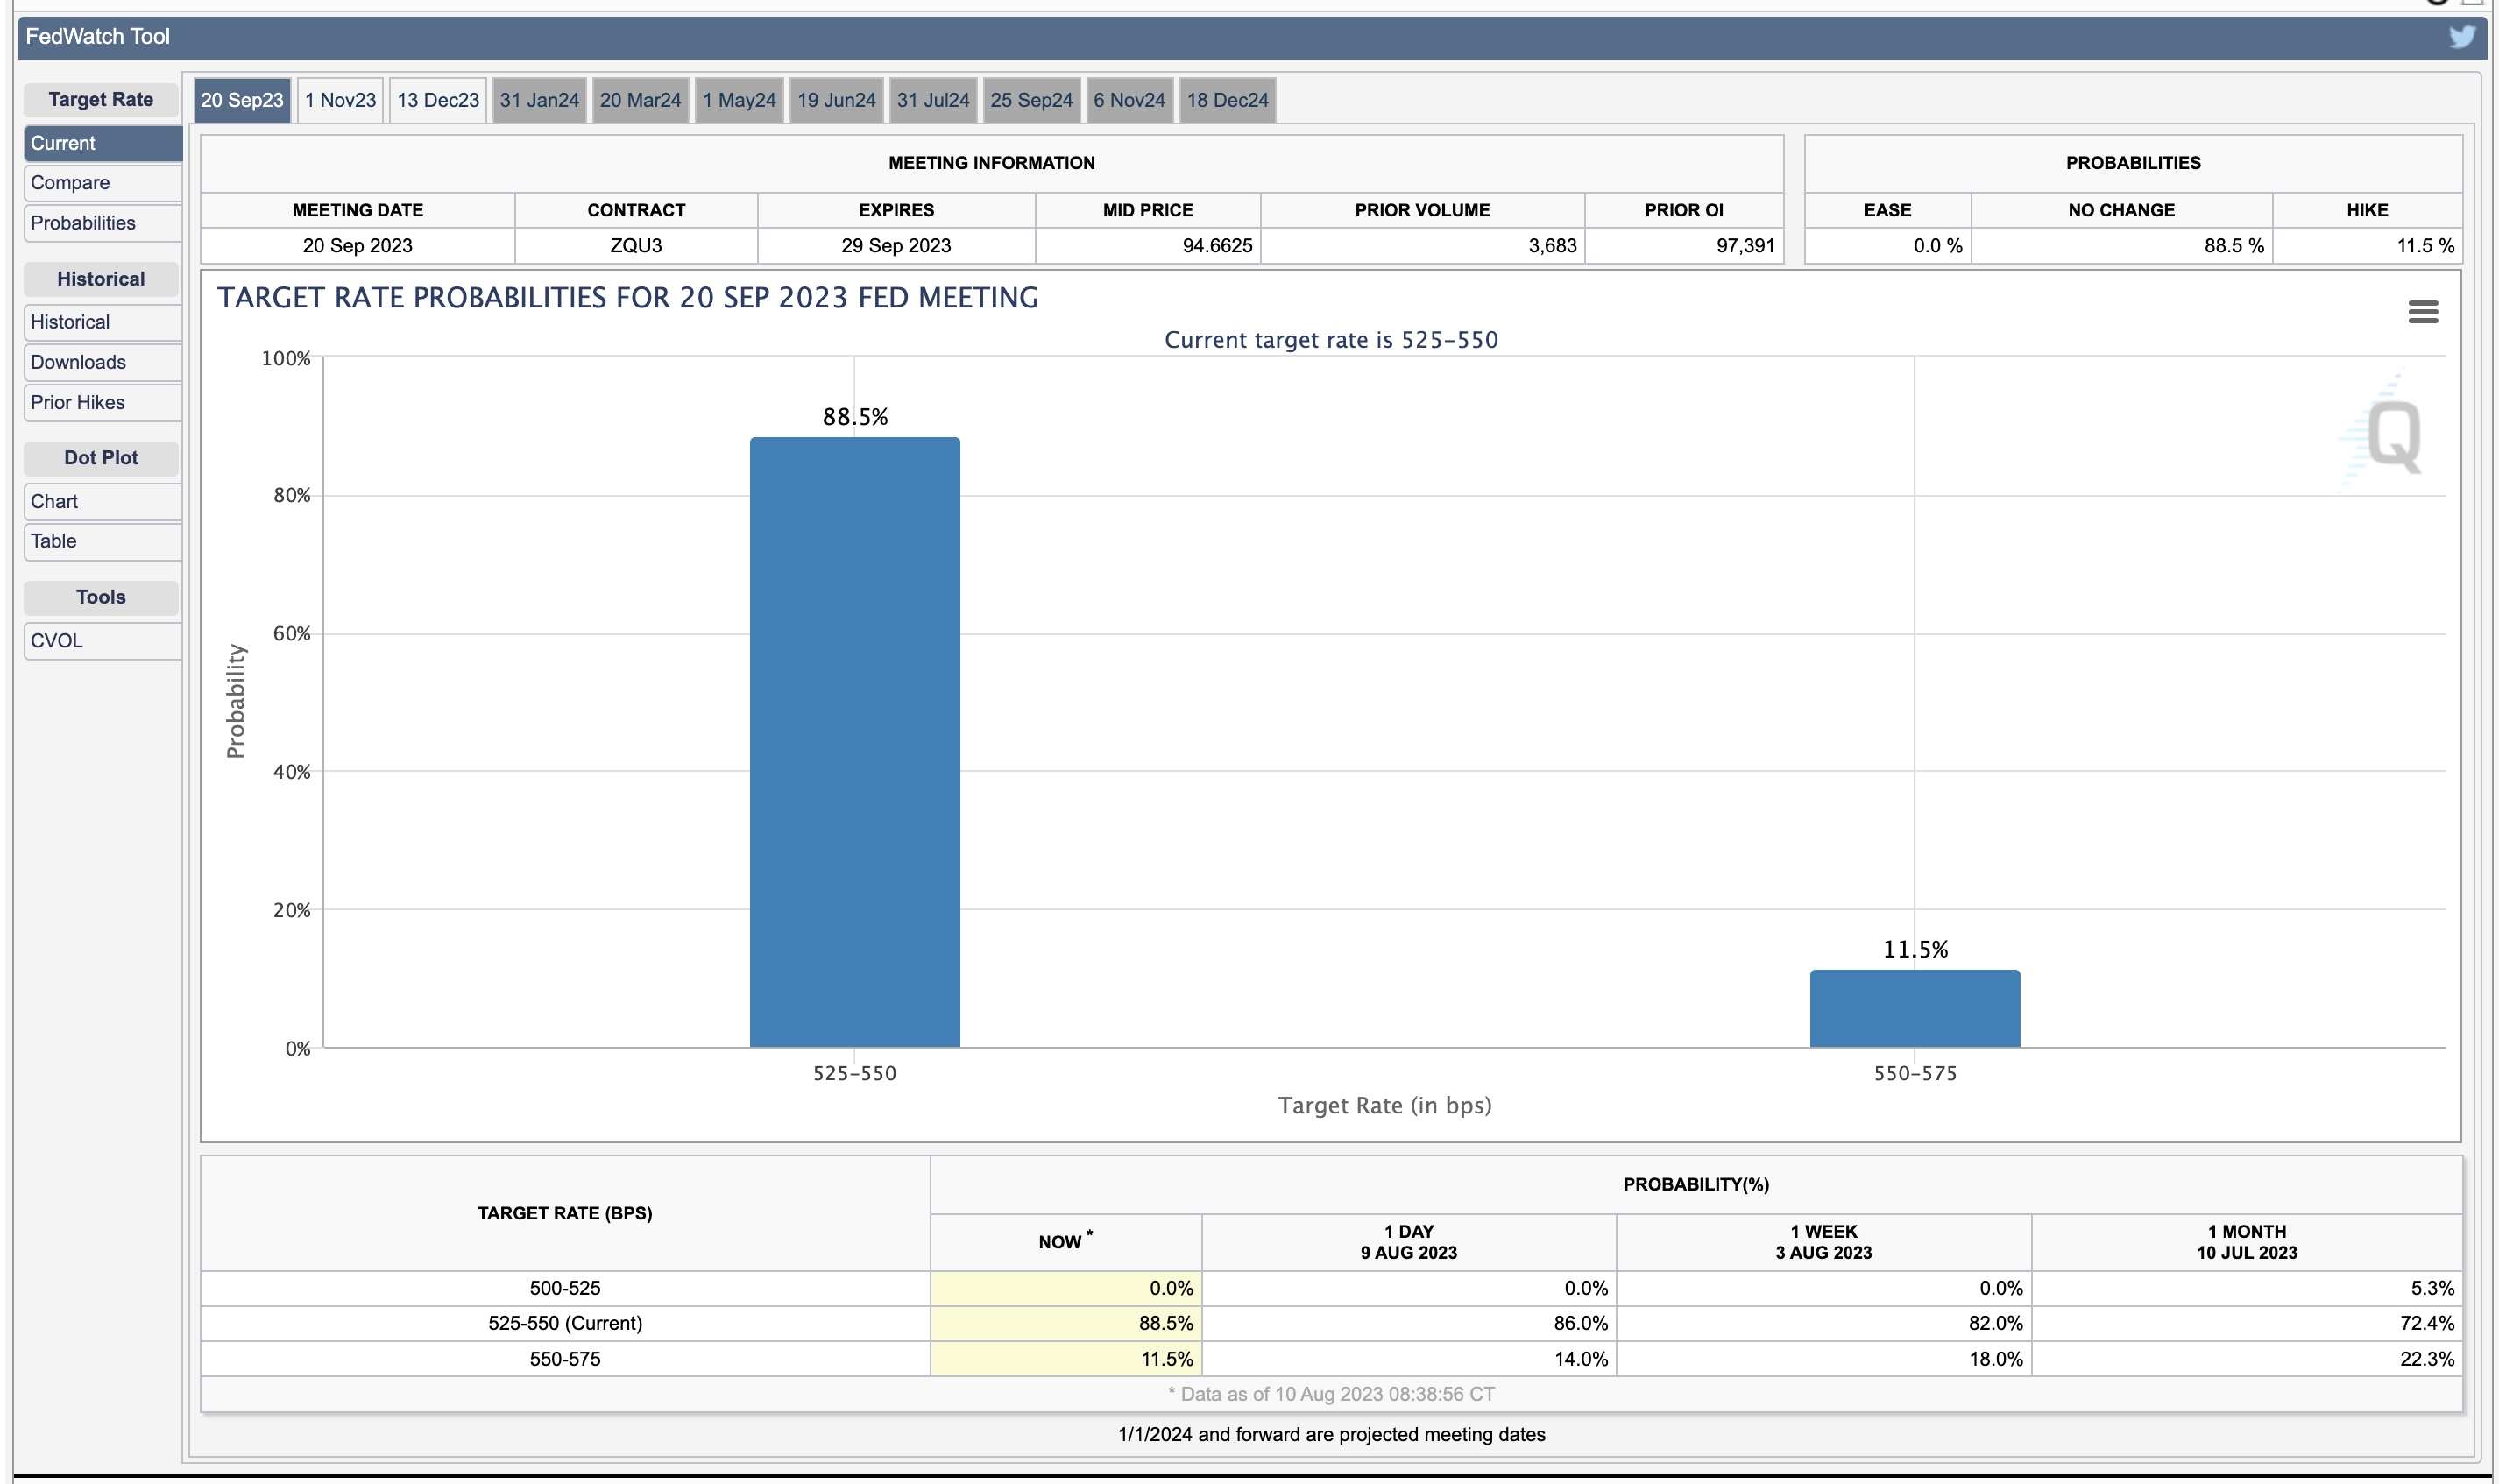
Task: Switch to the 13 Dec23 meeting tab
Action: [438, 100]
